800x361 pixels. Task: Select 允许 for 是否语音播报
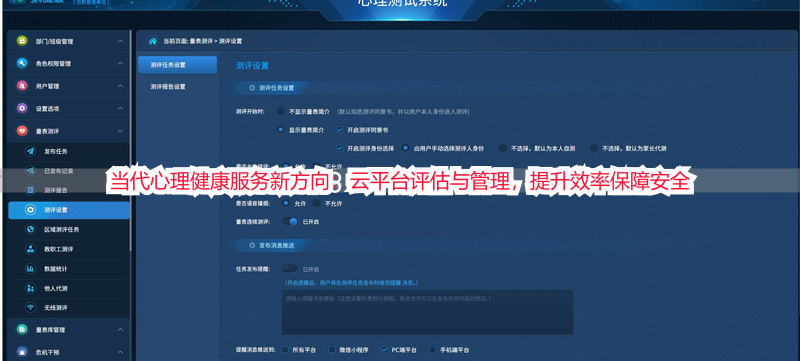click(x=286, y=203)
